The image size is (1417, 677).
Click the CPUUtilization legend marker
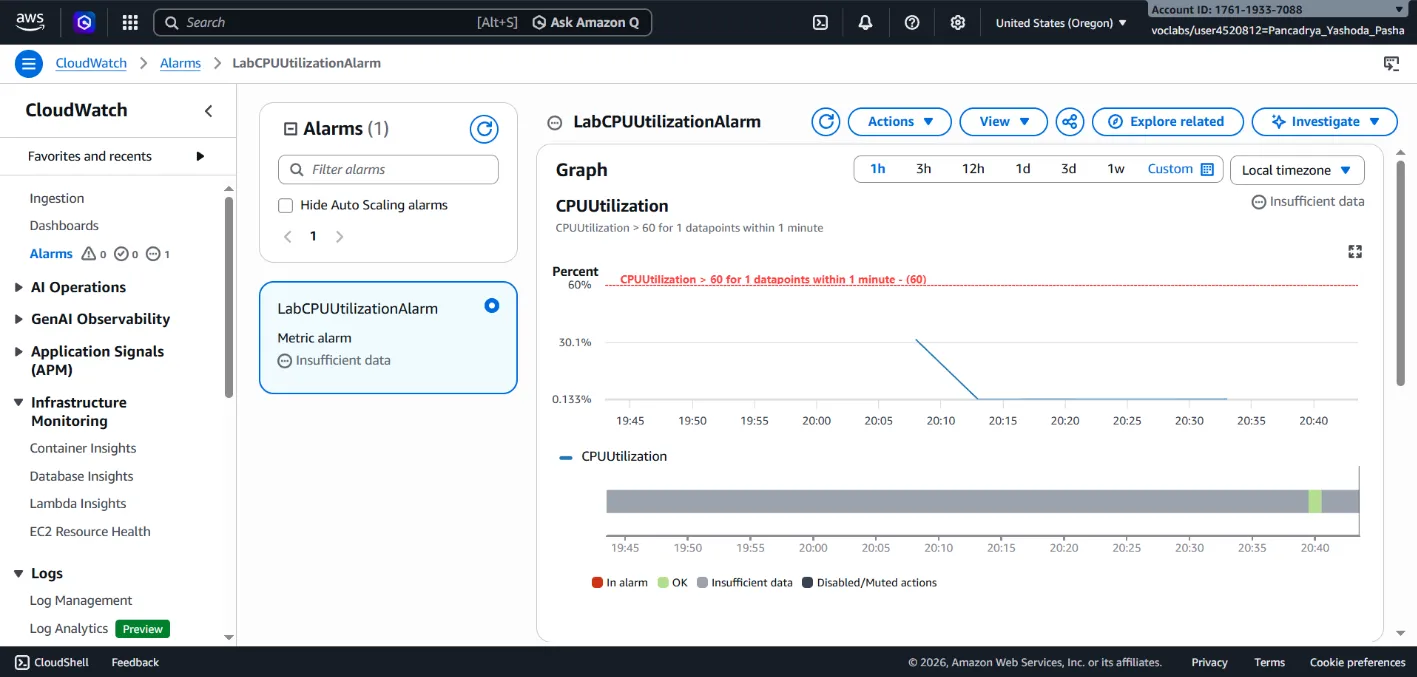566,457
